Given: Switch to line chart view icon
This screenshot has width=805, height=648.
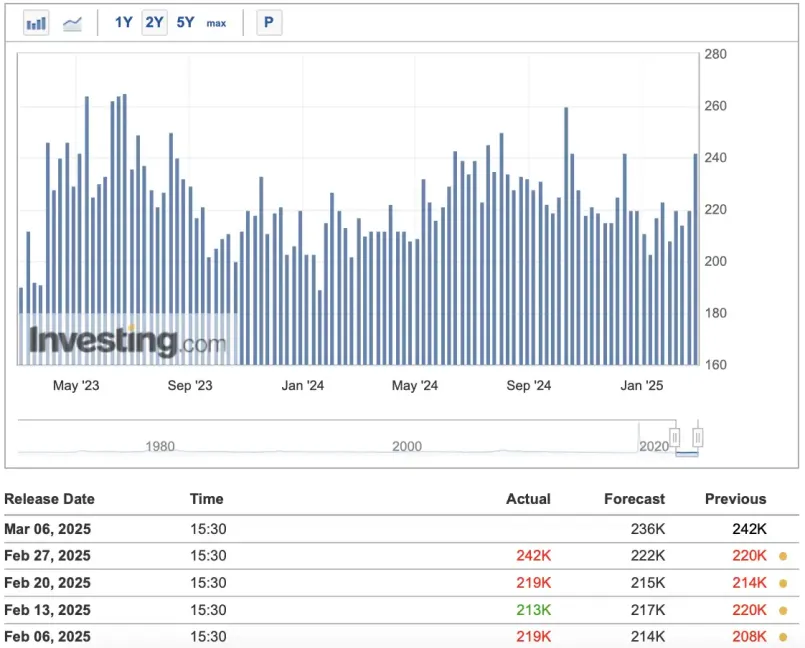Looking at the screenshot, I should click(x=72, y=23).
